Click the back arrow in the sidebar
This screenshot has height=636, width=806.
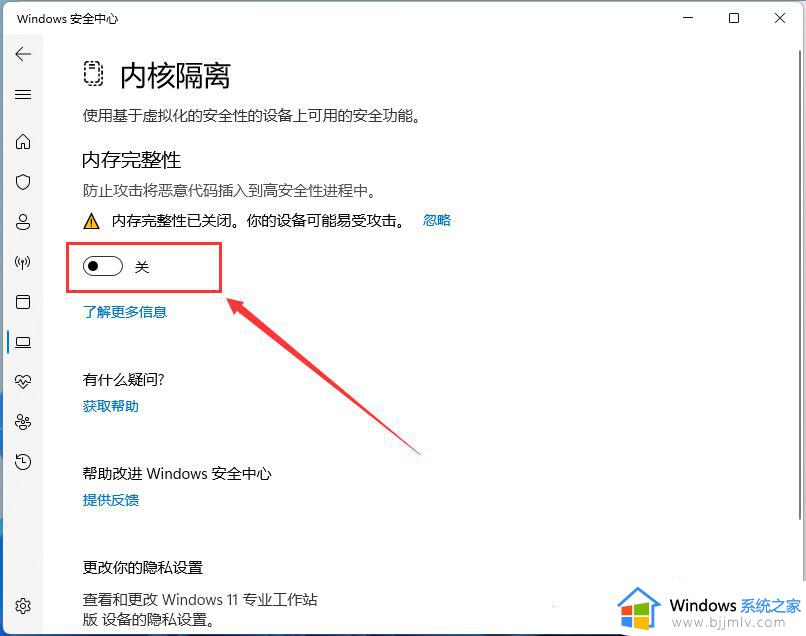coord(23,54)
